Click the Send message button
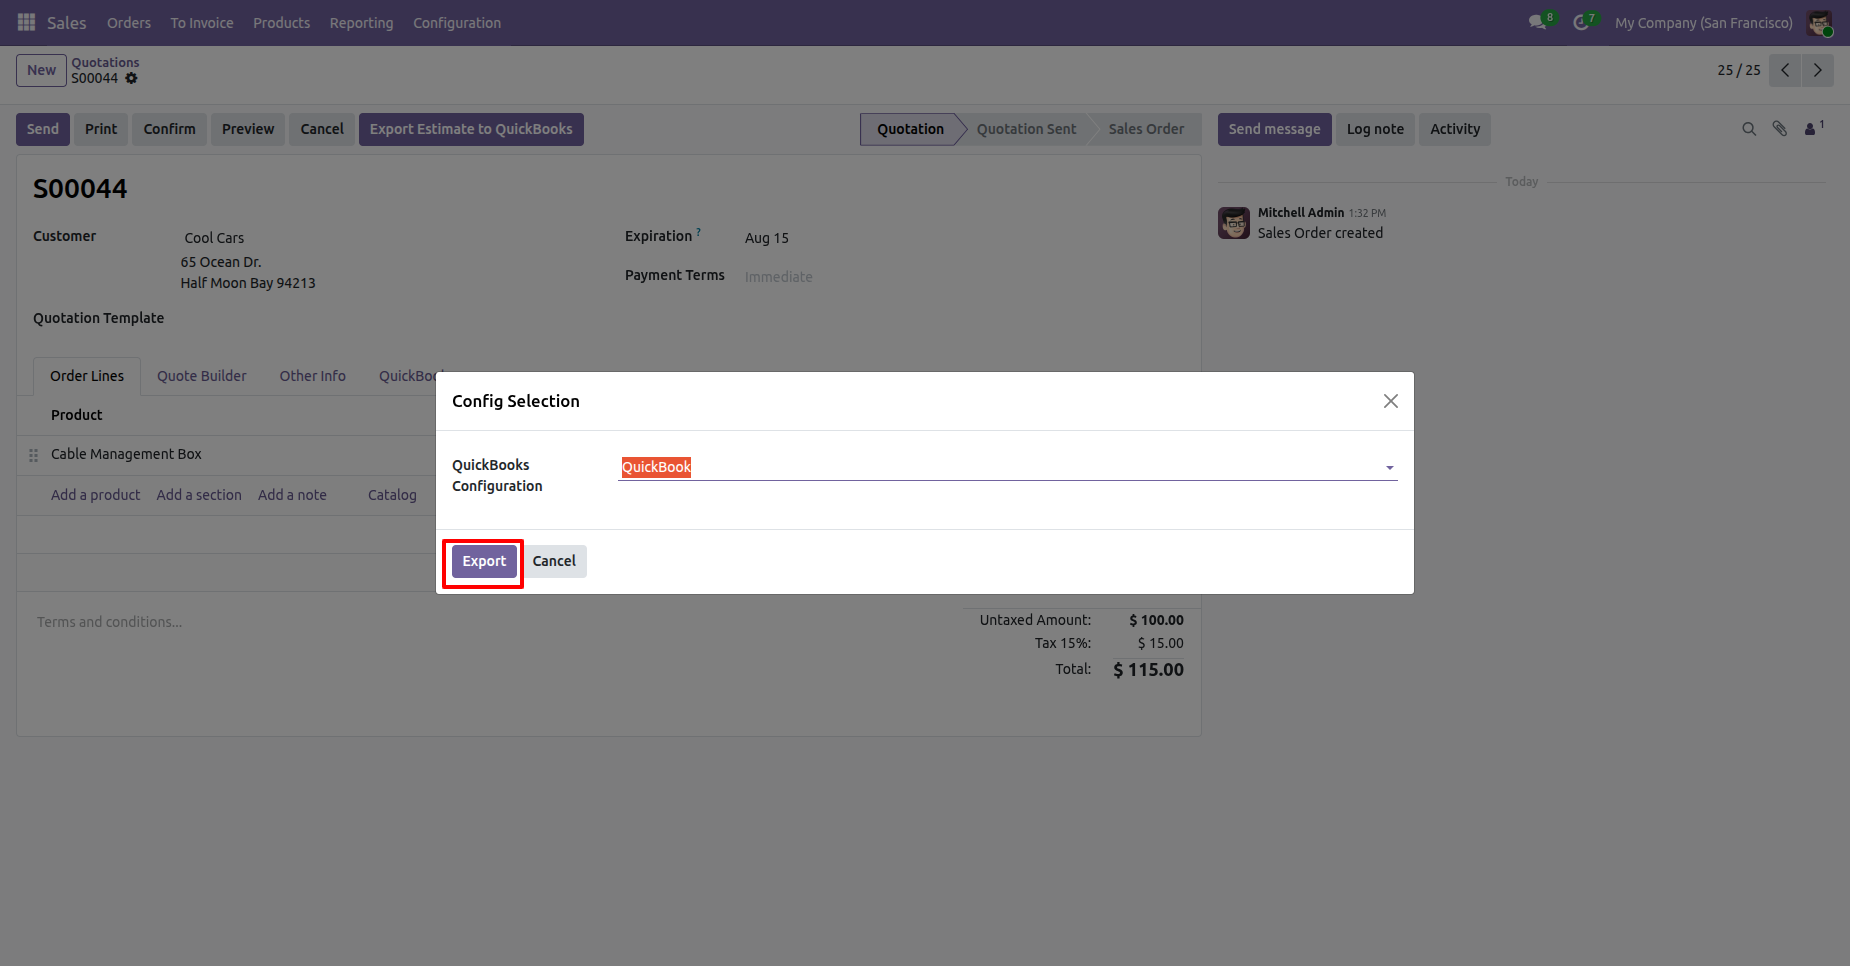Viewport: 1850px width, 966px height. point(1274,129)
